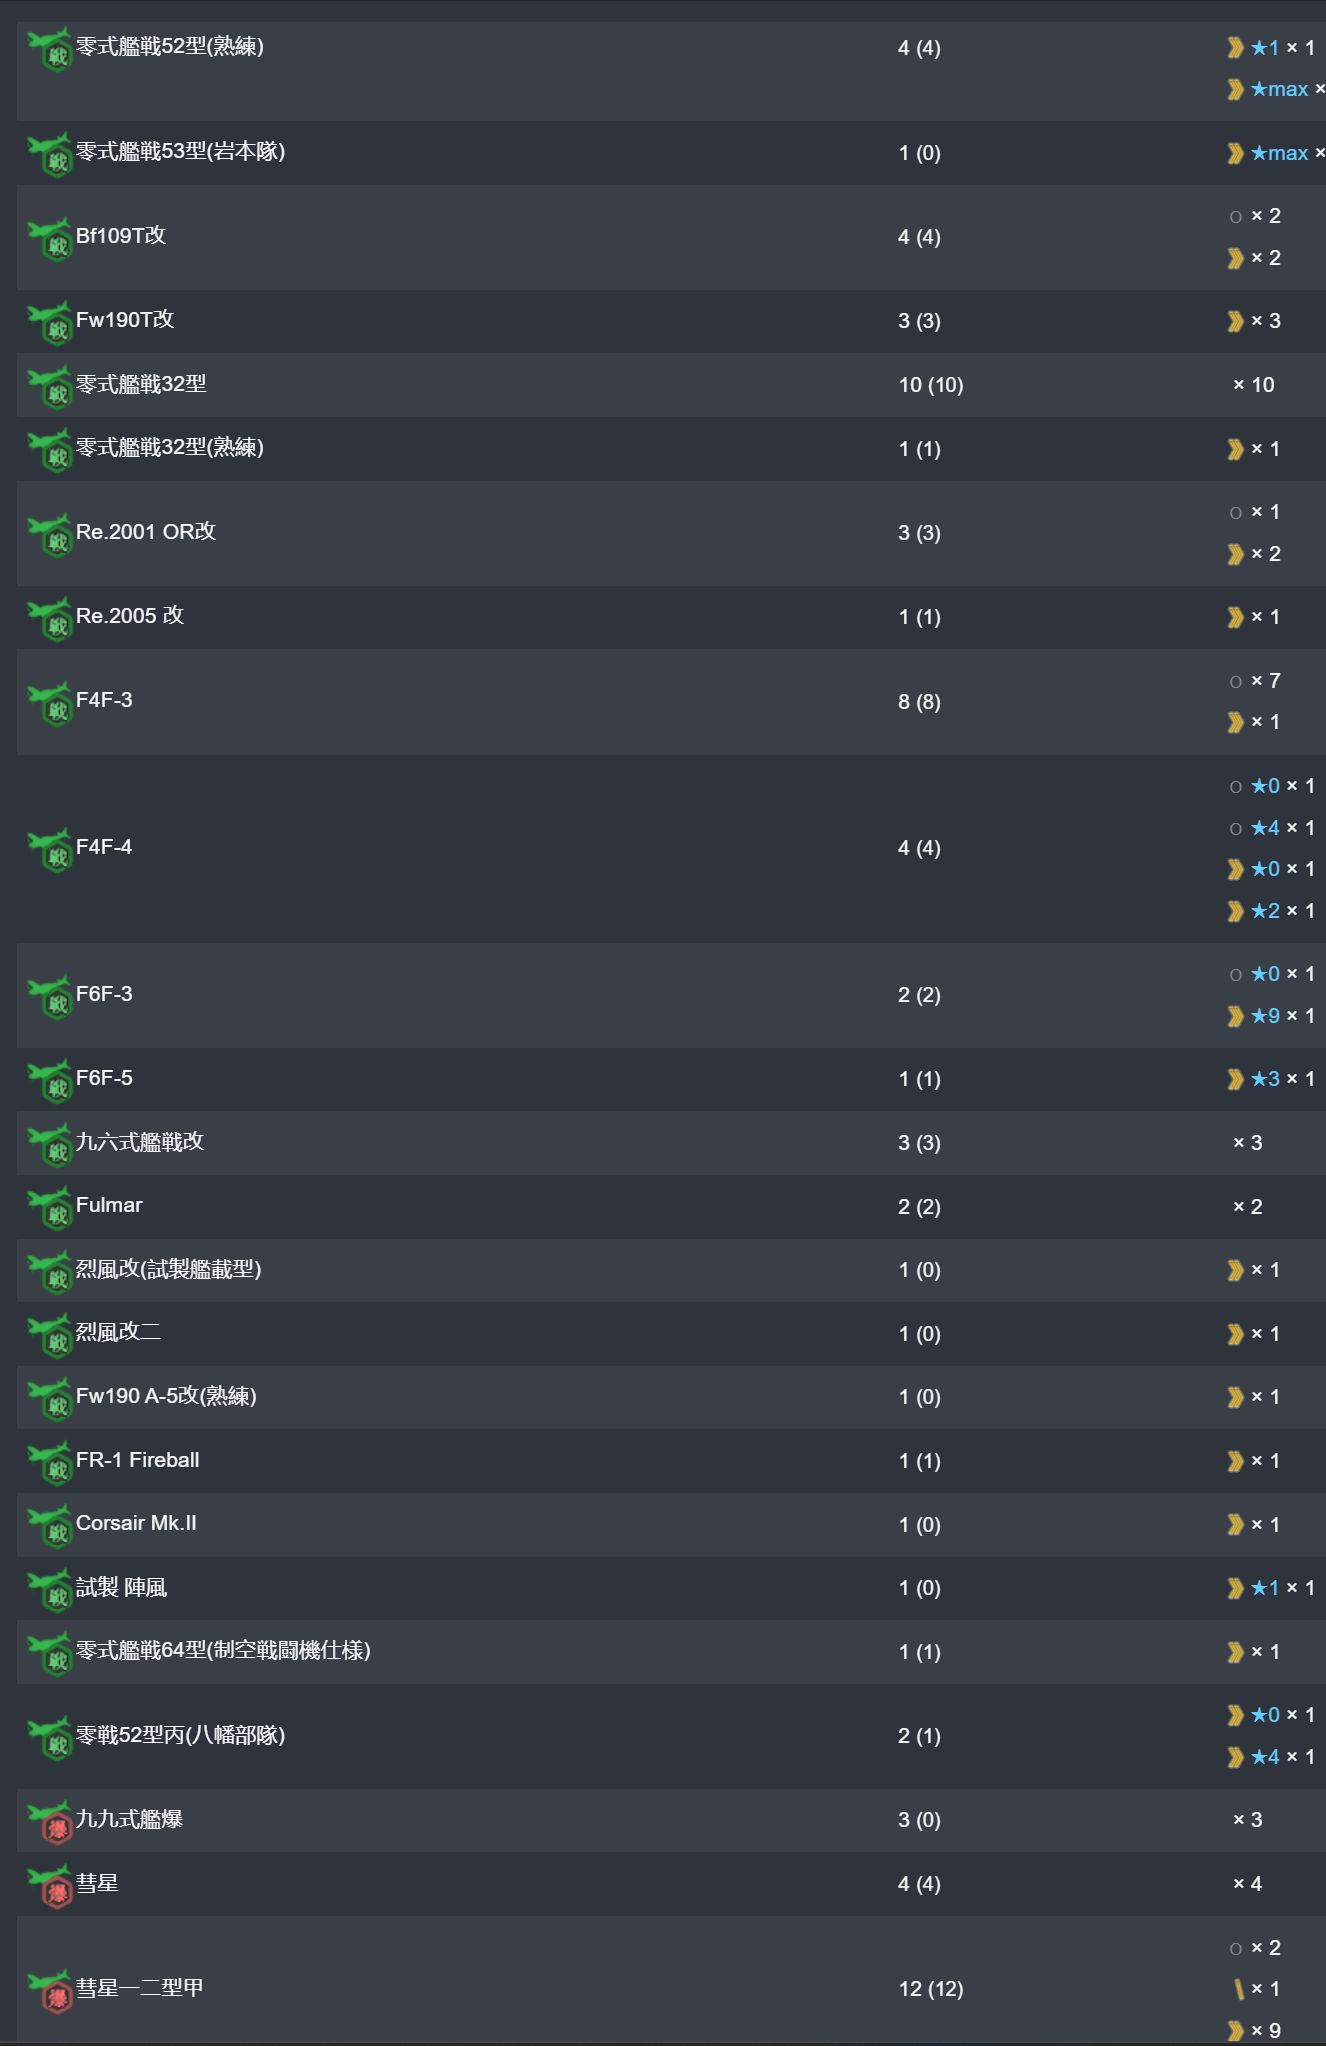This screenshot has width=1326, height=2046.
Task: Click bomber icon beside 彗星一二型甲
Action: [x=50, y=1992]
